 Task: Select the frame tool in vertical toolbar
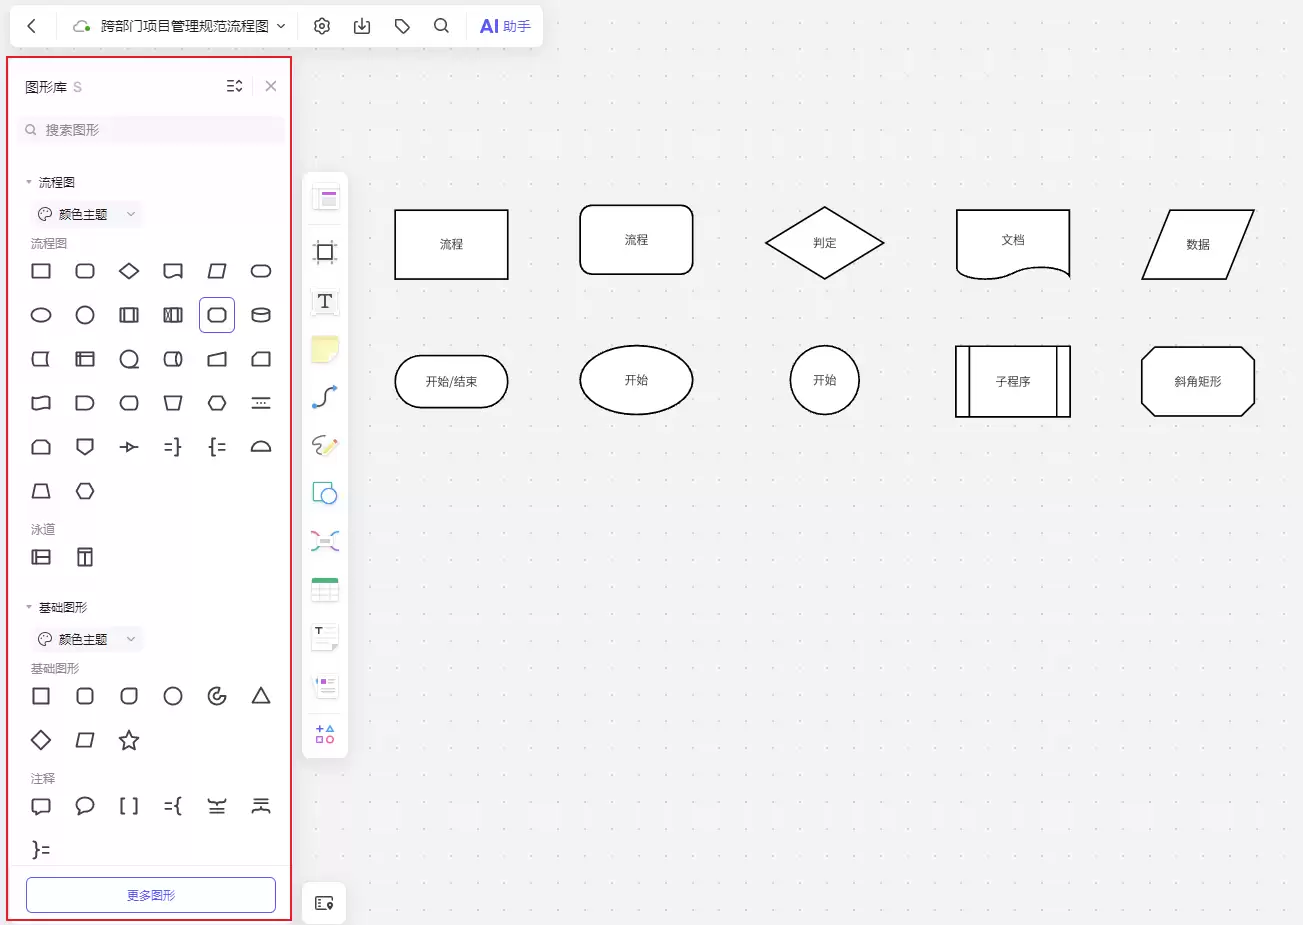(325, 252)
